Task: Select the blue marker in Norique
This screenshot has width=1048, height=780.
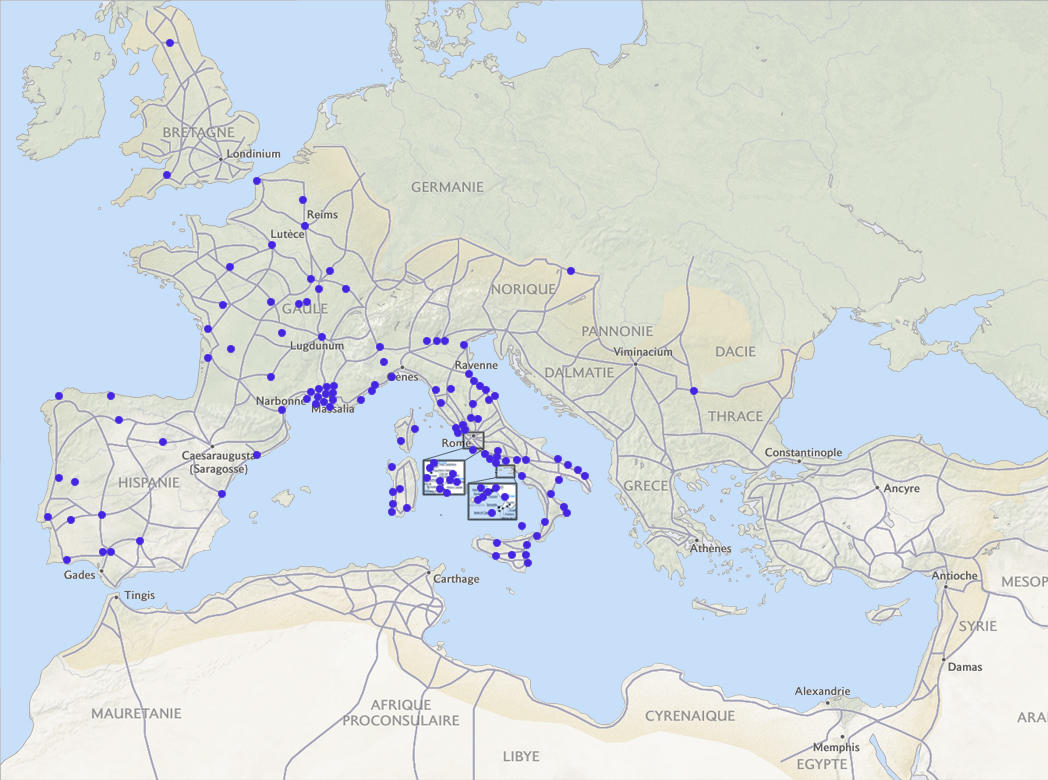Action: 571,271
